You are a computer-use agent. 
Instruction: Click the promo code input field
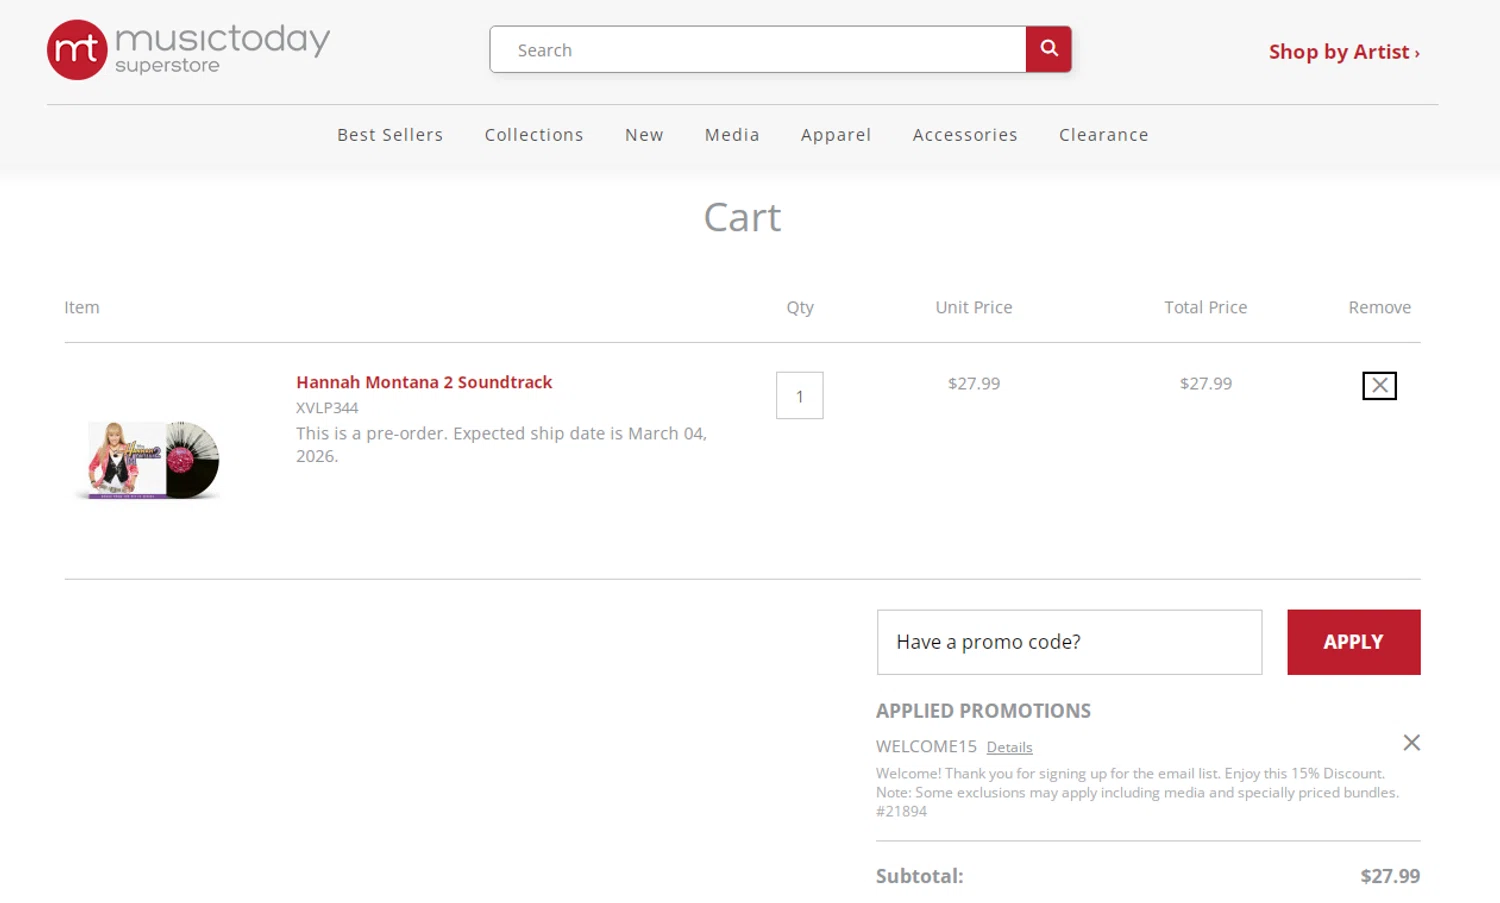[x=1069, y=642]
